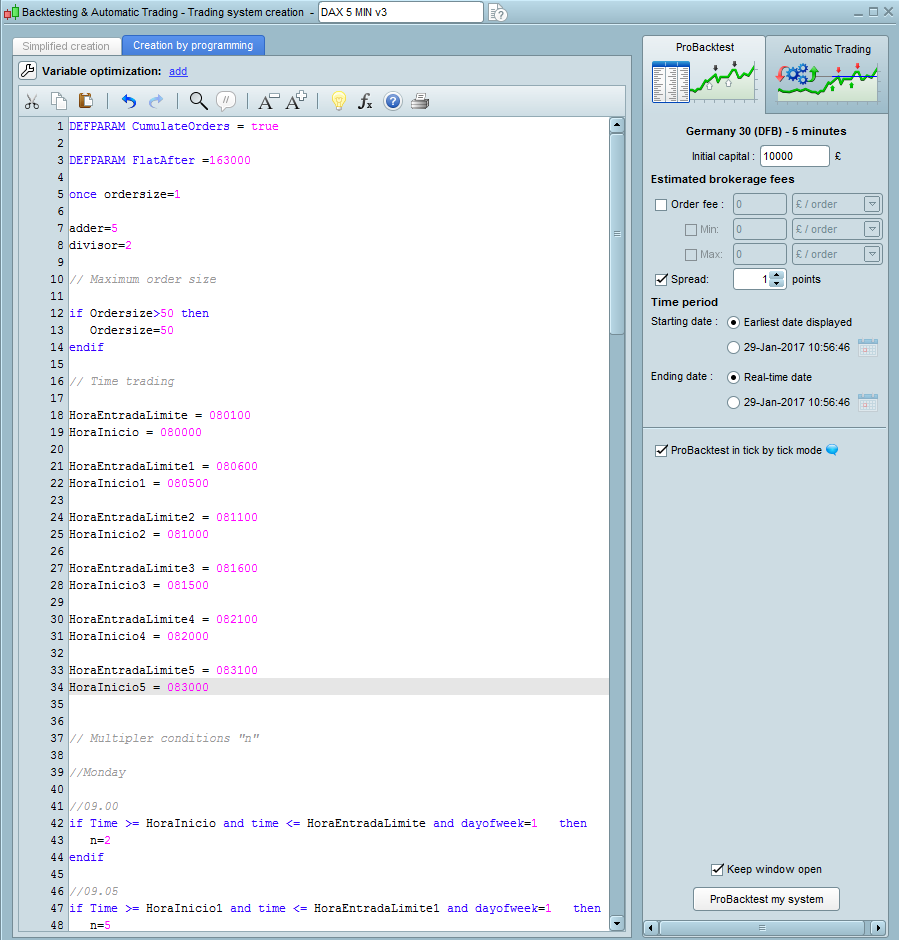Click the Paste clipboard icon
899x940 pixels.
point(86,101)
